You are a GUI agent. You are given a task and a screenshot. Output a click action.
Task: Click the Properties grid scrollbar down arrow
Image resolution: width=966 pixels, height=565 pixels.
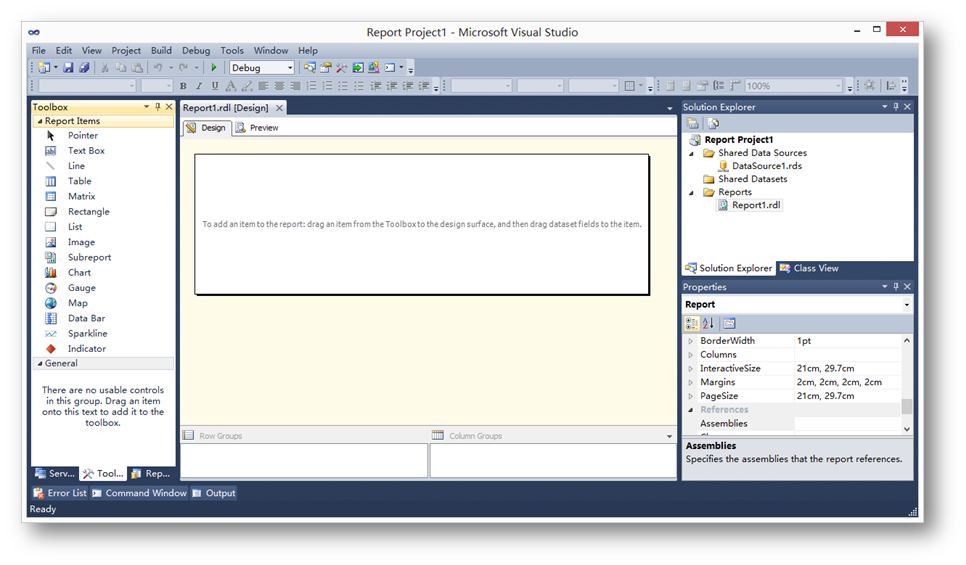907,429
